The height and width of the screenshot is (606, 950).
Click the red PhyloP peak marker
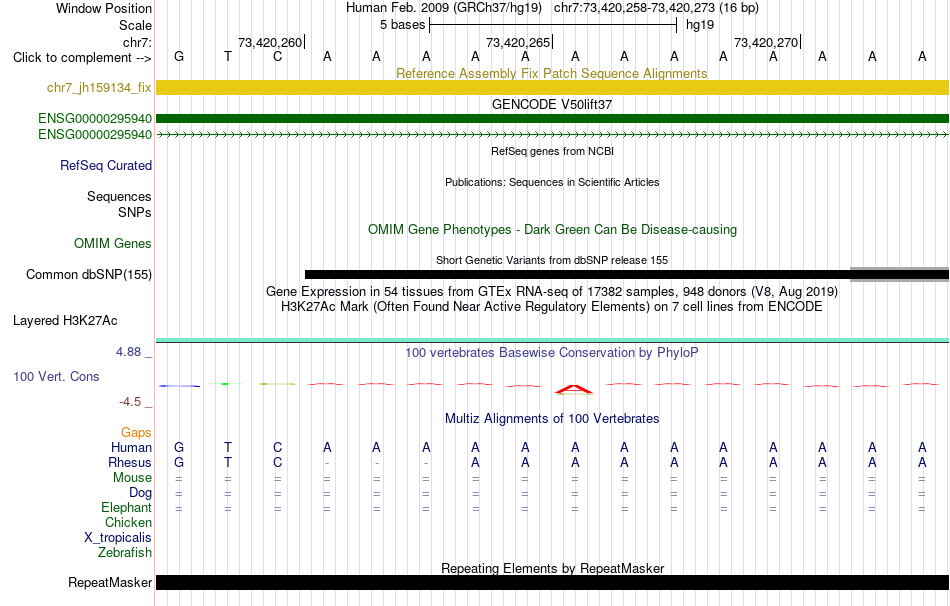(574, 389)
